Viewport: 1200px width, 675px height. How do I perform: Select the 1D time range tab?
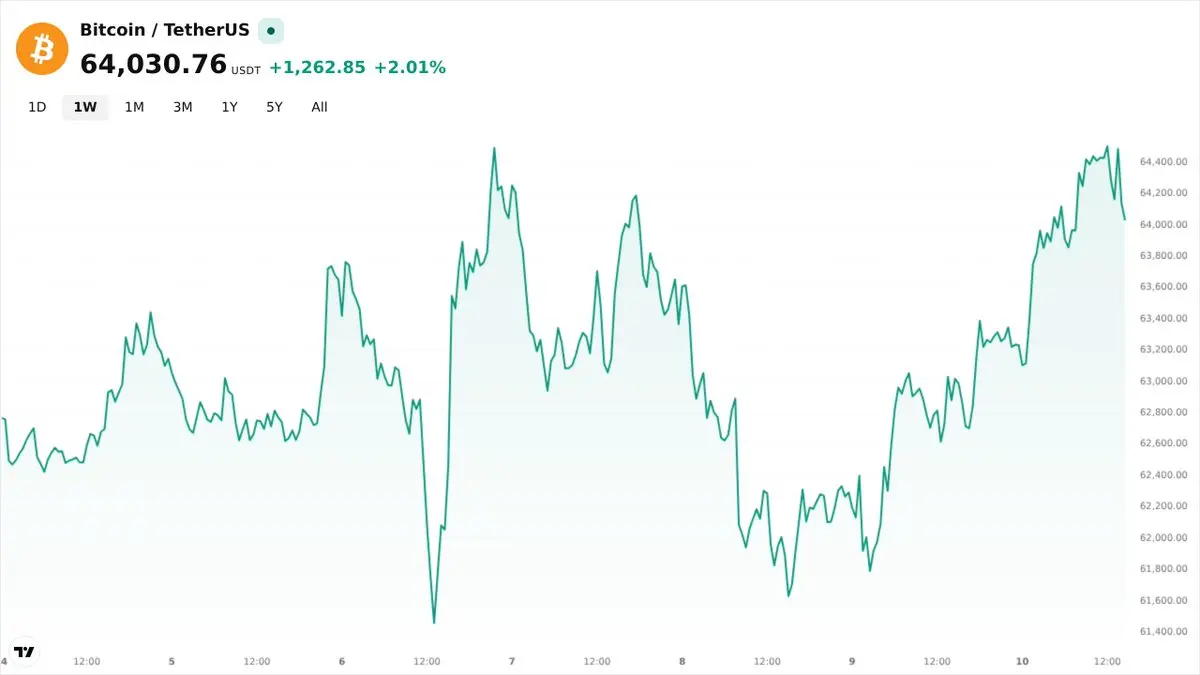[x=37, y=107]
